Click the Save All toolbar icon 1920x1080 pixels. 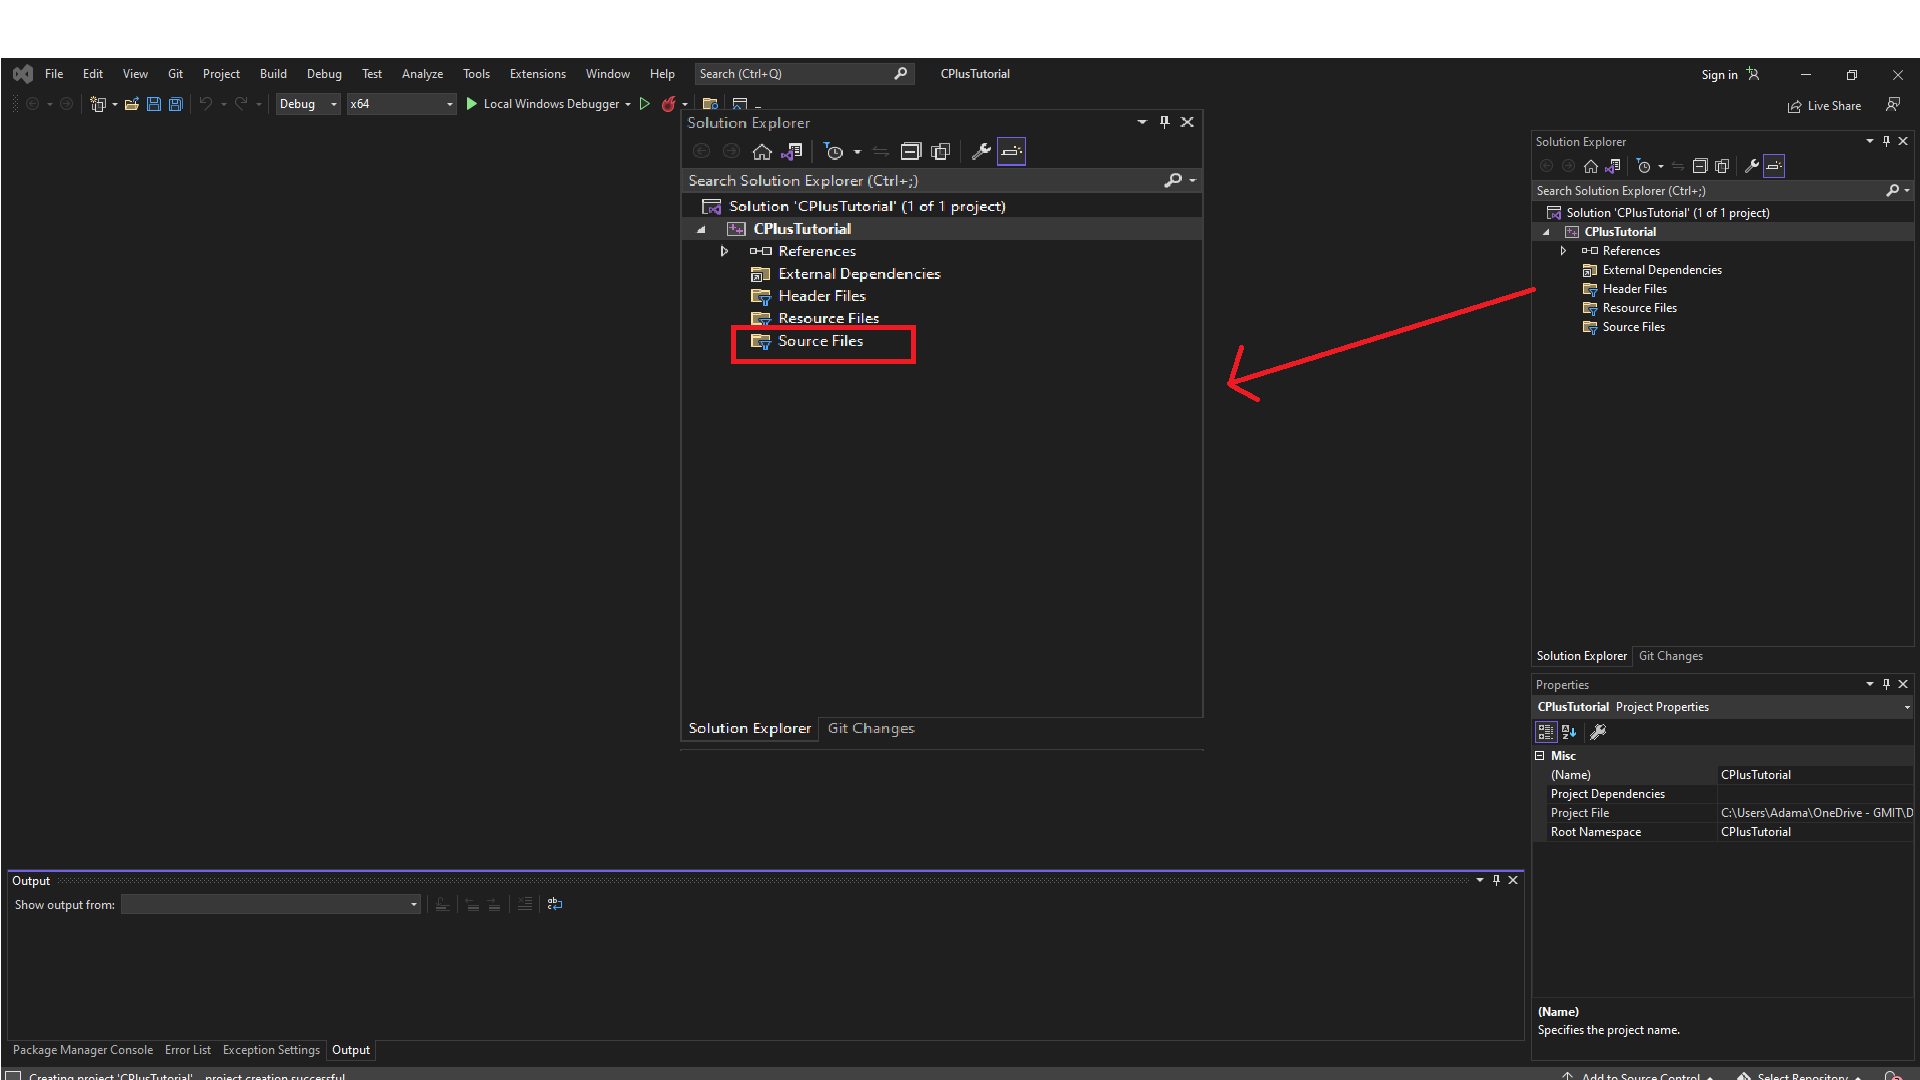click(x=176, y=104)
